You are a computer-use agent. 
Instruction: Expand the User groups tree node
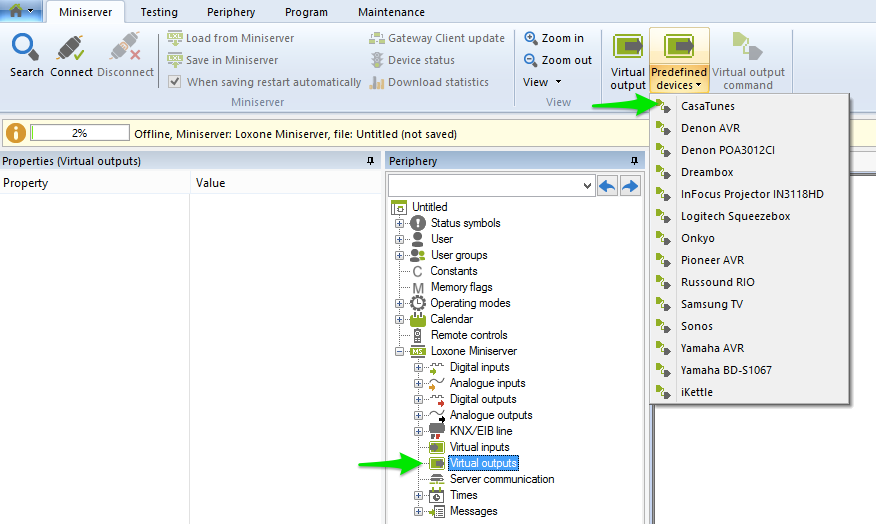(x=400, y=255)
